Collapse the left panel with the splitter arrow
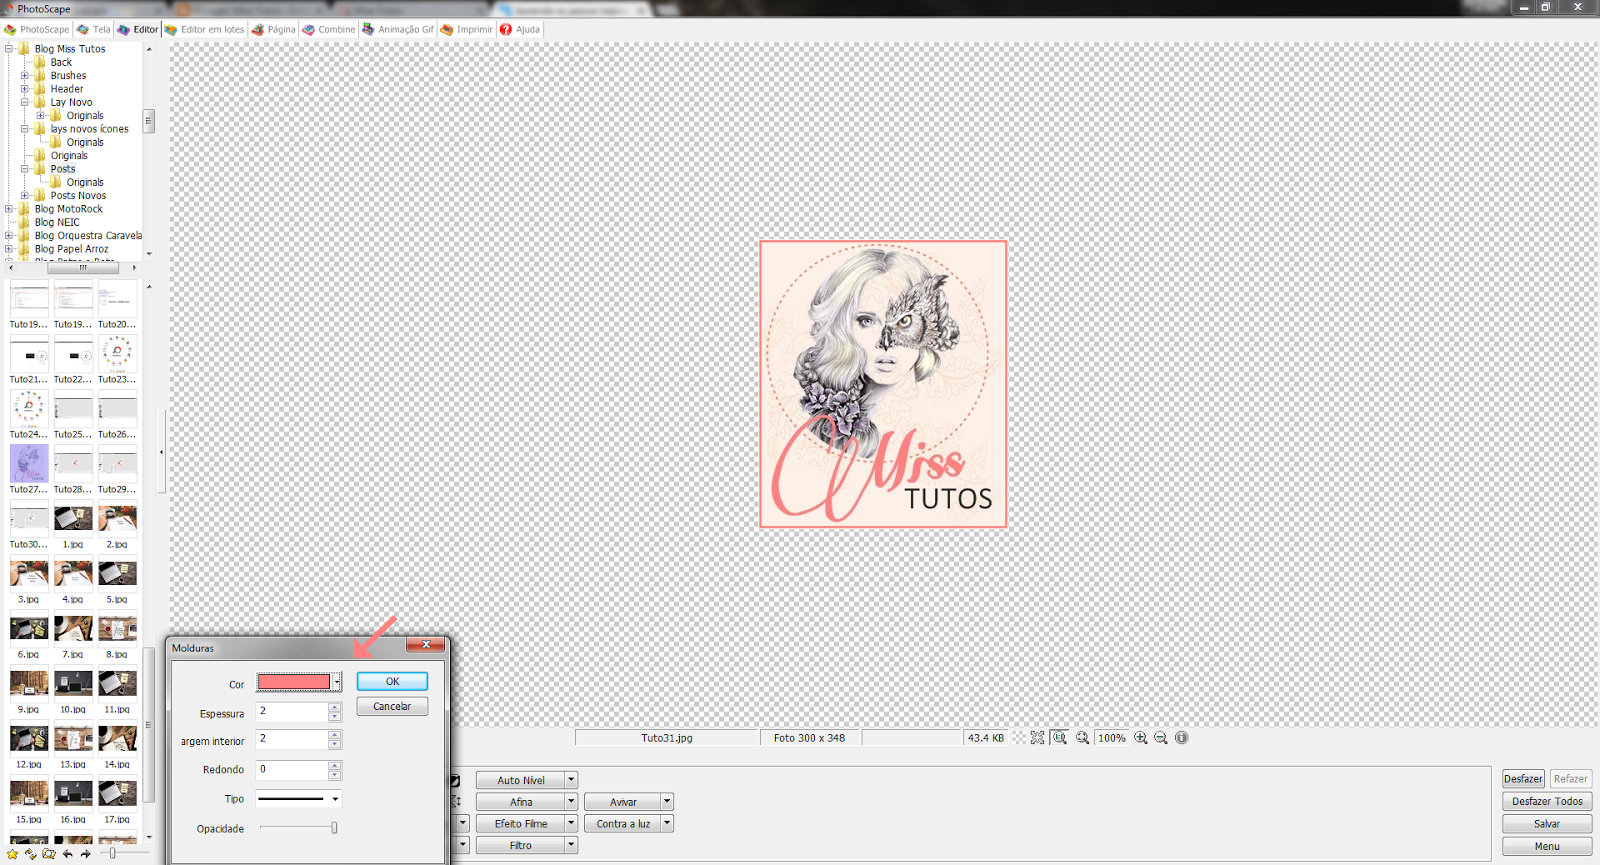Viewport: 1600px width, 865px height. [161, 452]
